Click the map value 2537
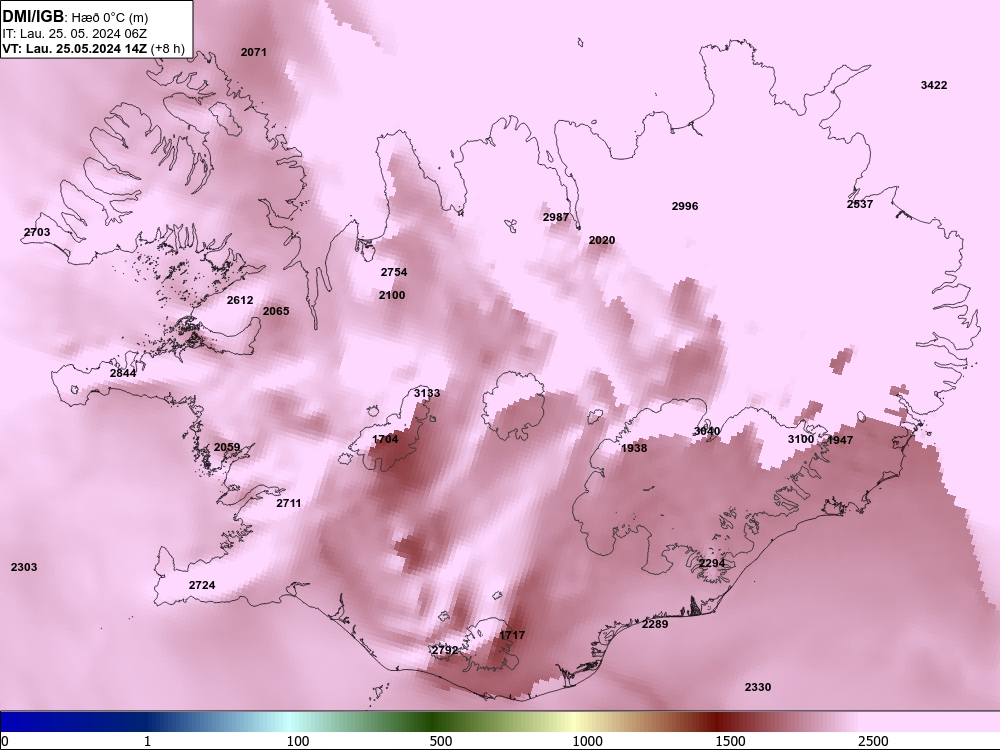 tap(860, 204)
